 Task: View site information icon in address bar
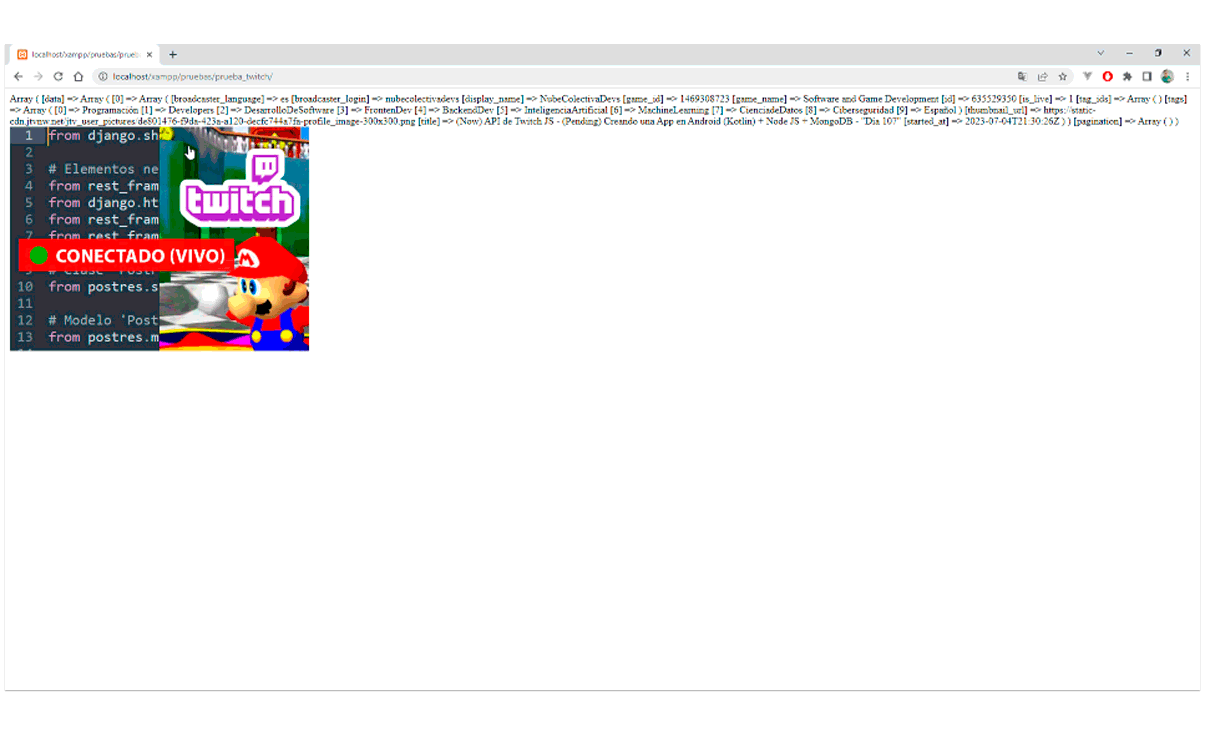point(103,76)
